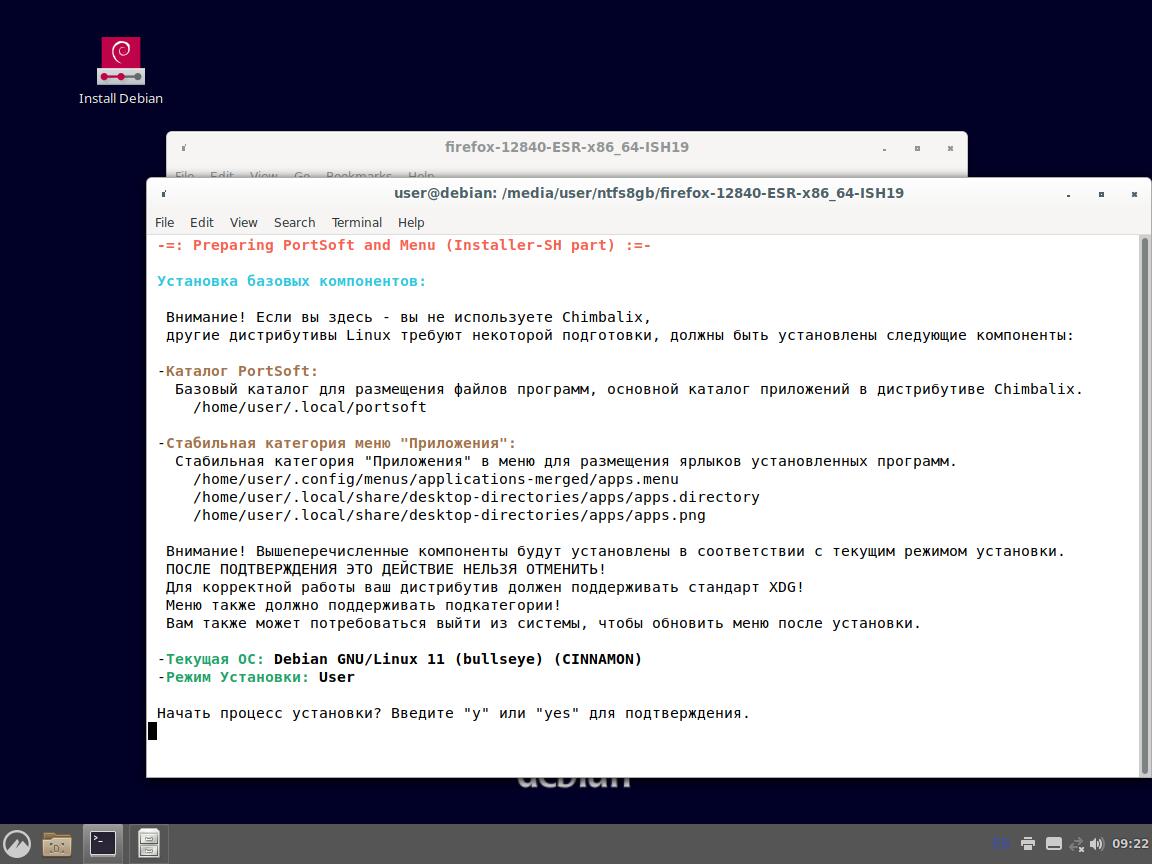Screen dimensions: 1152x864
Task: Click the 'Режим Установки: User' line
Action: [256, 677]
